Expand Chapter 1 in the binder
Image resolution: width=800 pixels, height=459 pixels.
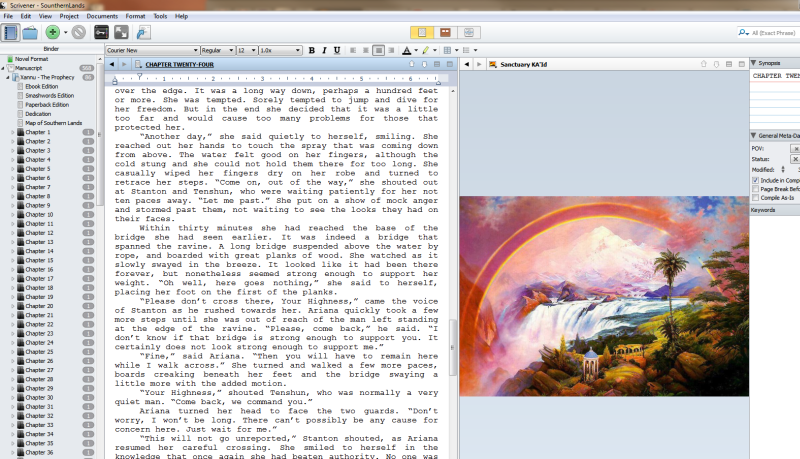13,132
